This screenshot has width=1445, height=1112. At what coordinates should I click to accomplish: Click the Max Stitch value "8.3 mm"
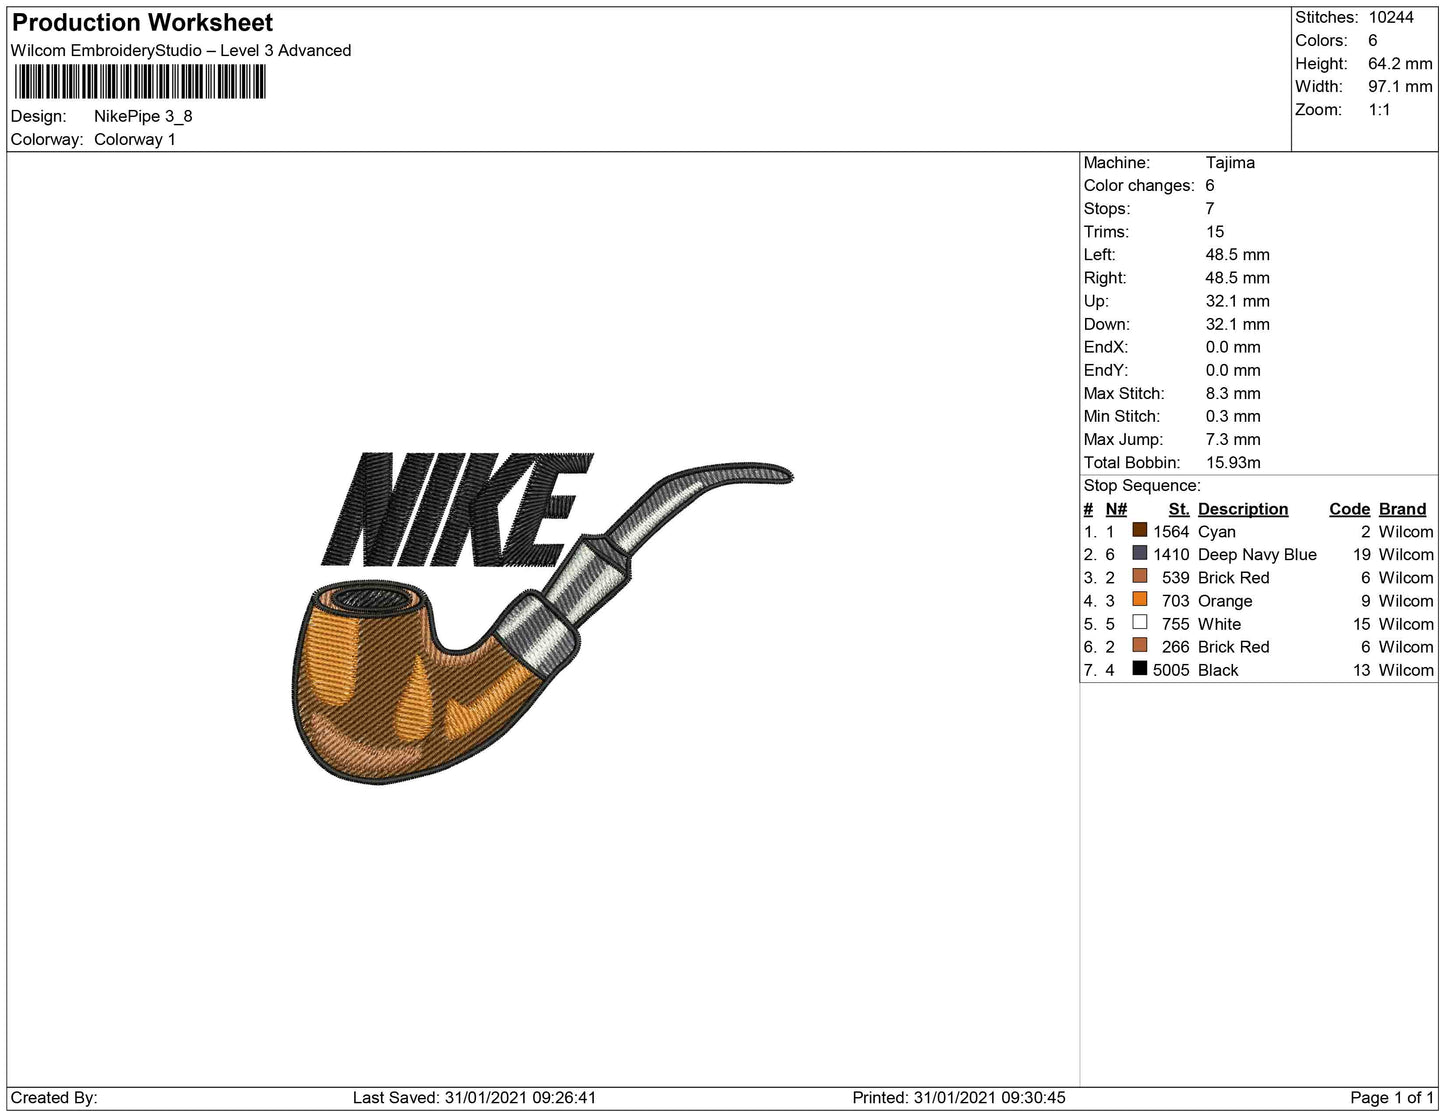(x=1233, y=393)
